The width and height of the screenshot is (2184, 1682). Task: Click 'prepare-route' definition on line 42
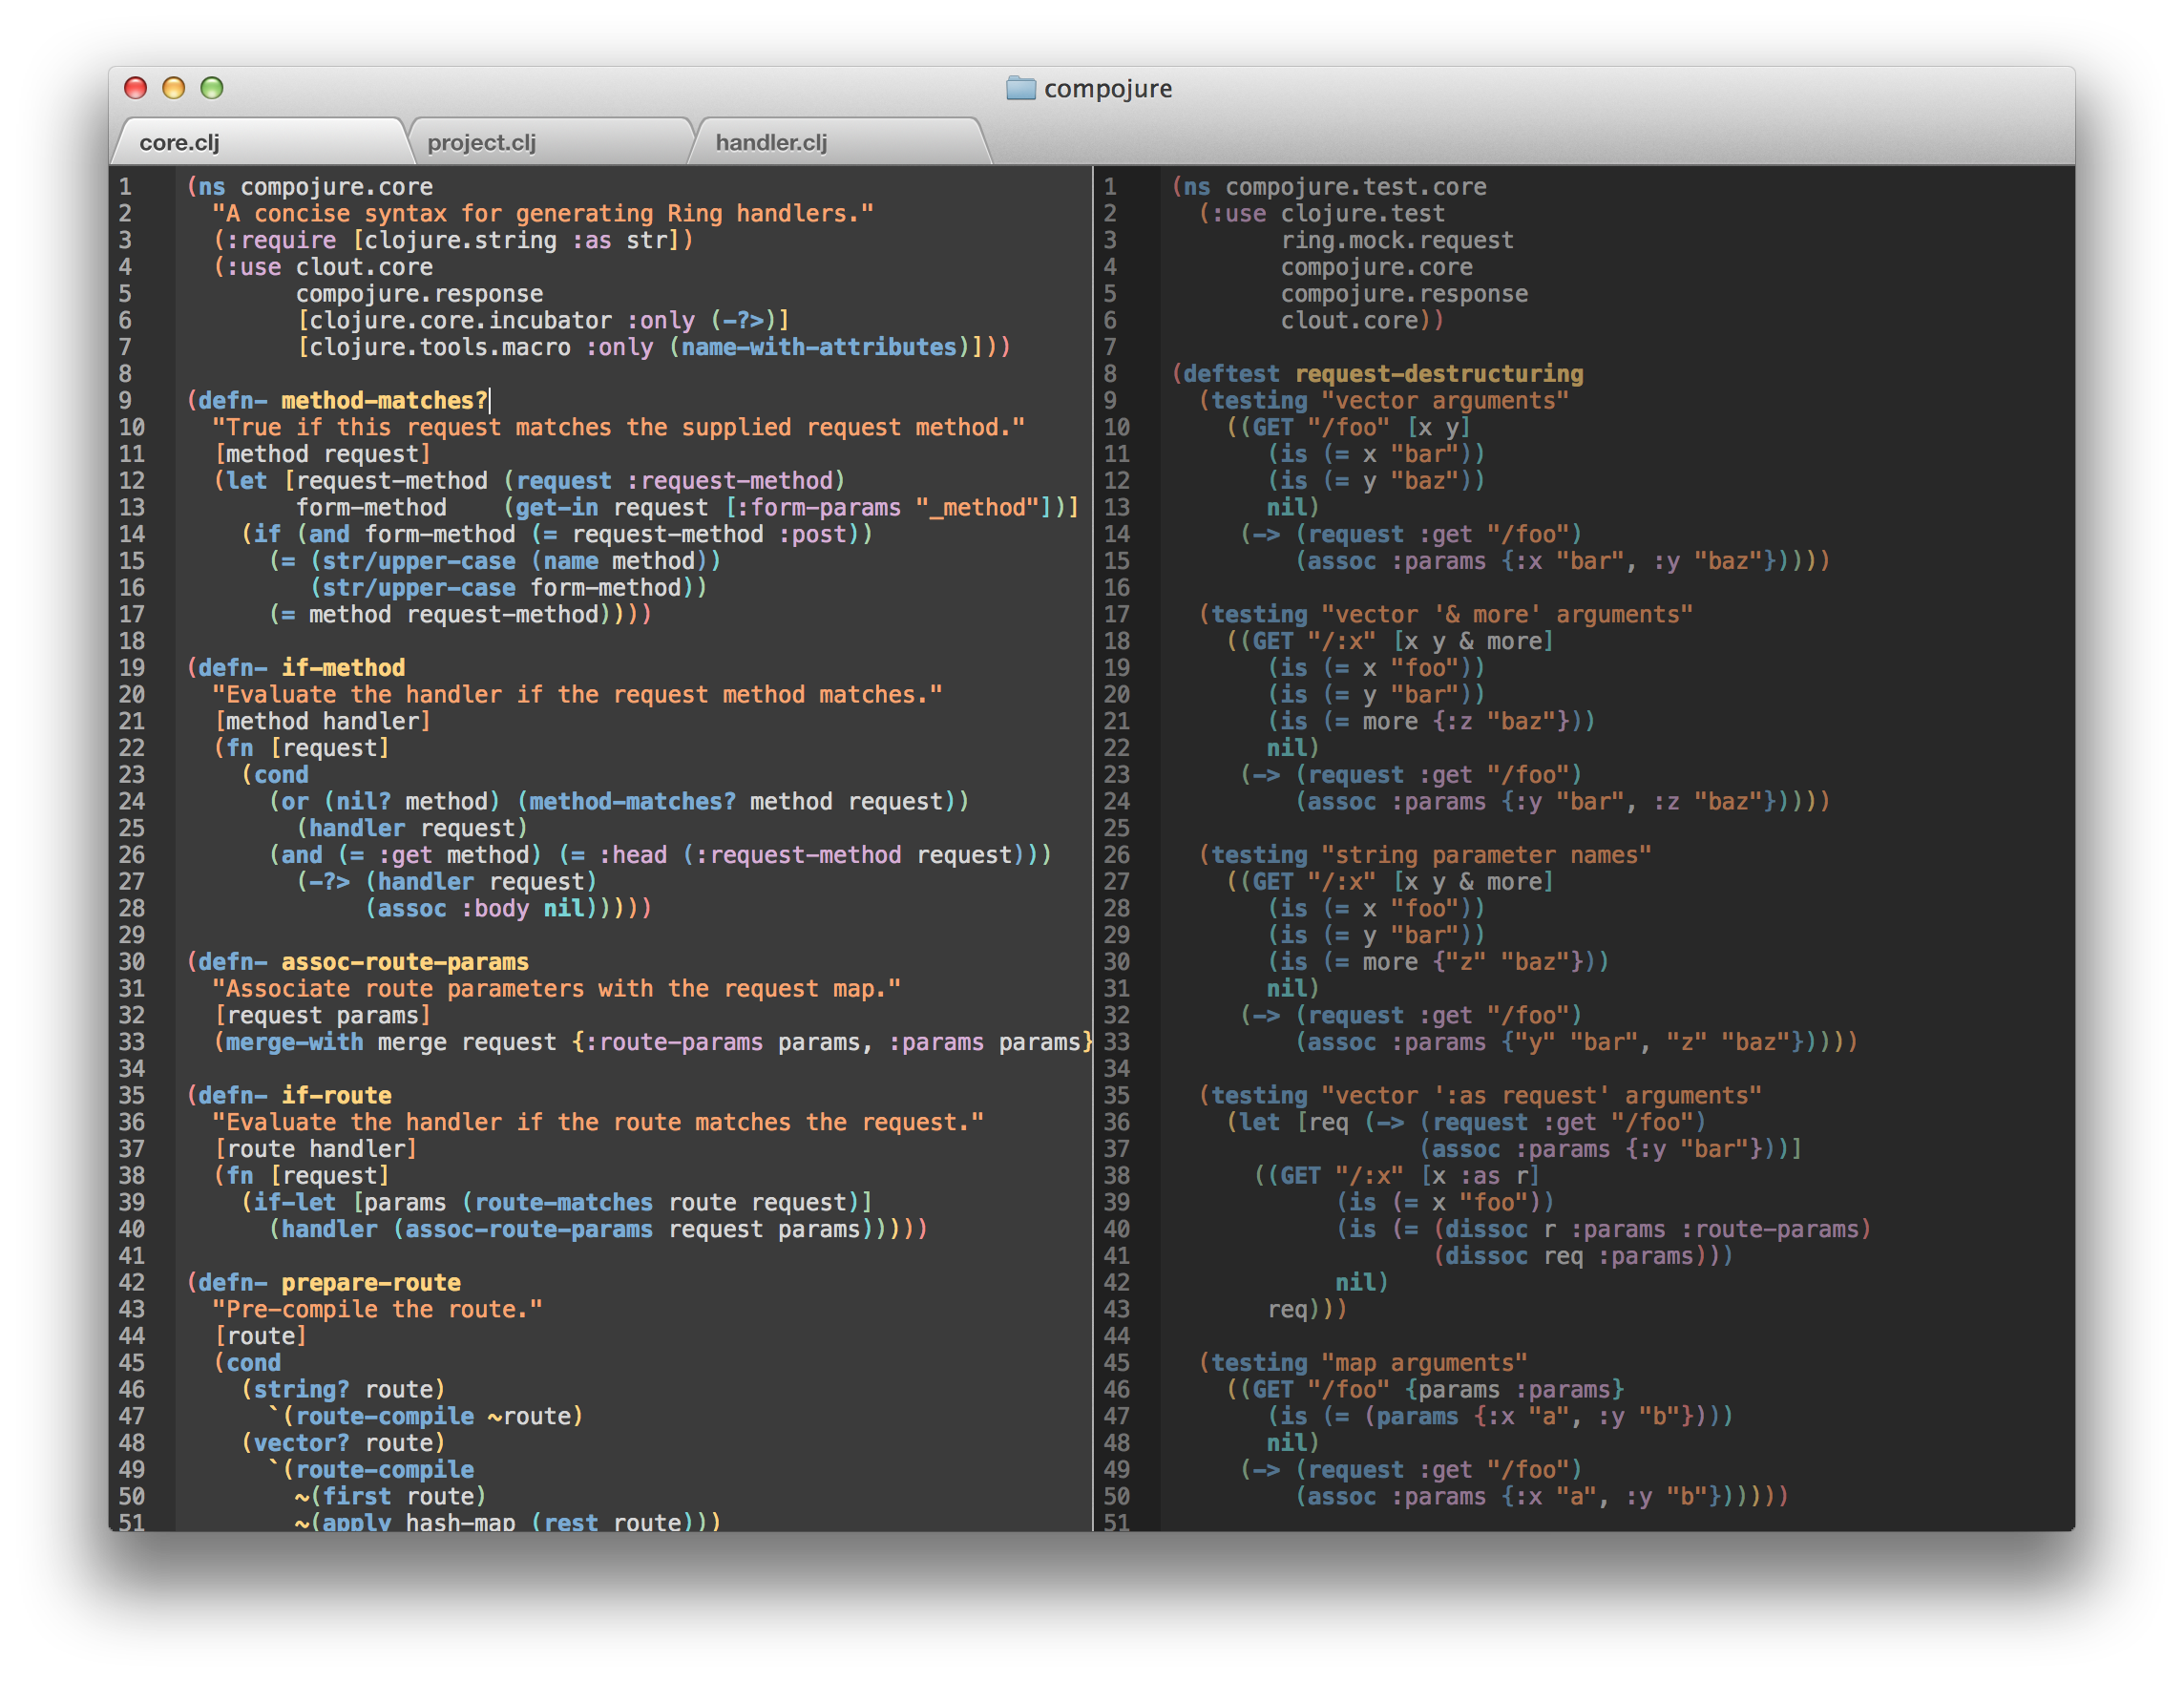coord(371,1283)
